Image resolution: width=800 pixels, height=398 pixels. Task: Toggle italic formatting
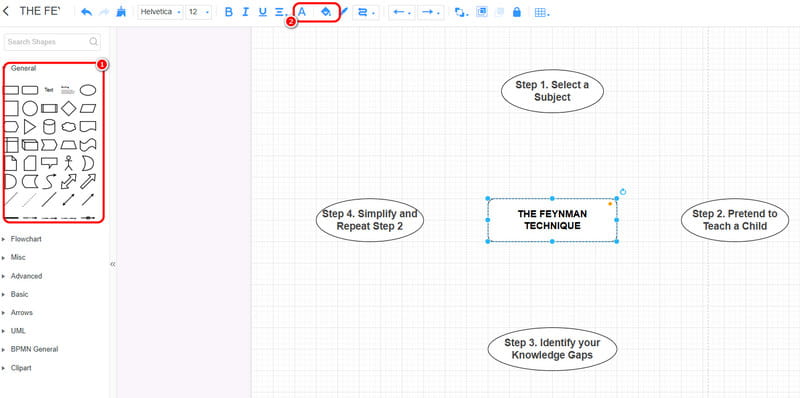tap(245, 12)
